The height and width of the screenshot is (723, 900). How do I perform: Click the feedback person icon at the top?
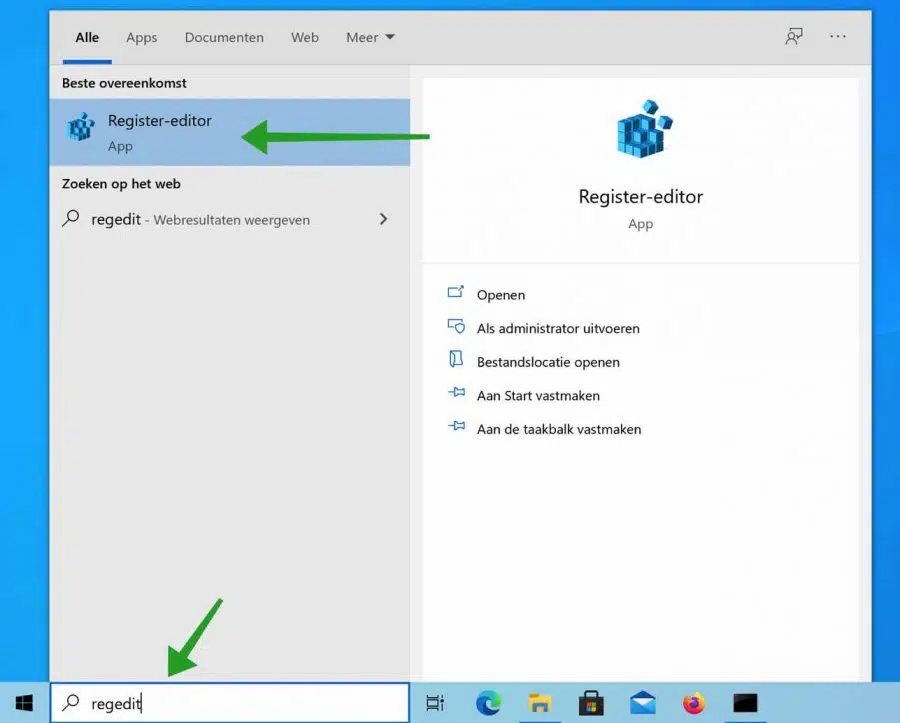pyautogui.click(x=794, y=37)
